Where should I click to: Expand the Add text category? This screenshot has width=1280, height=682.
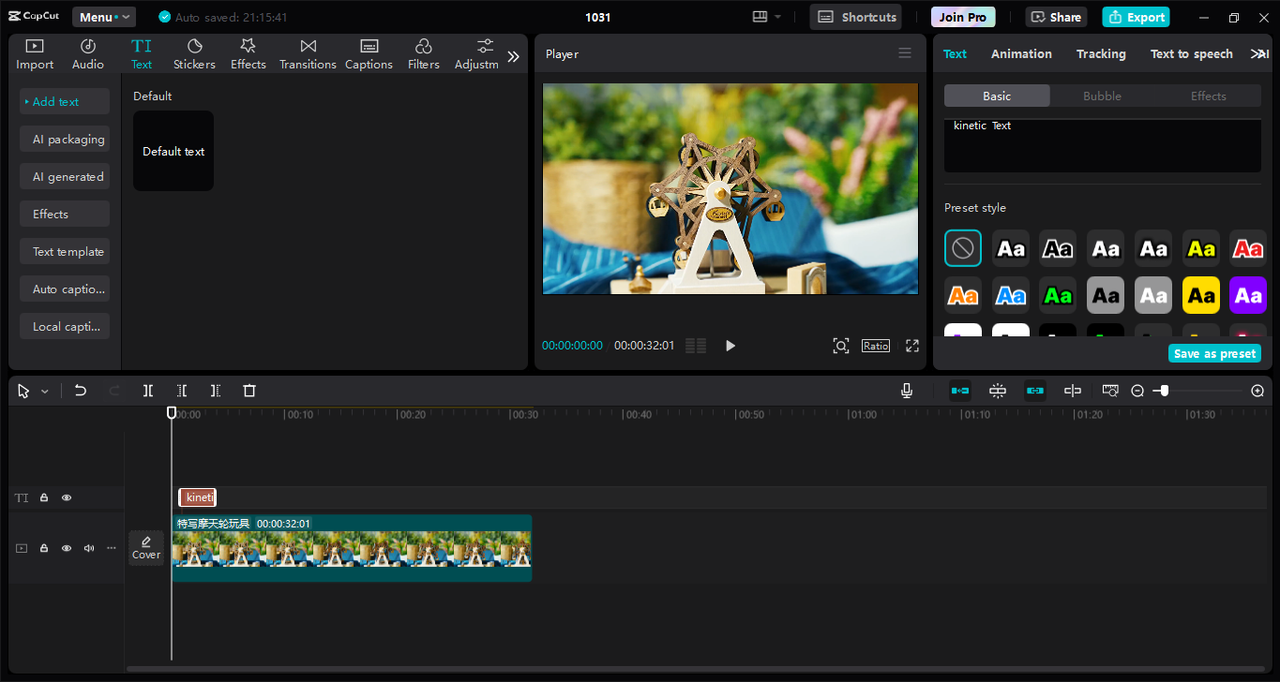tap(64, 102)
